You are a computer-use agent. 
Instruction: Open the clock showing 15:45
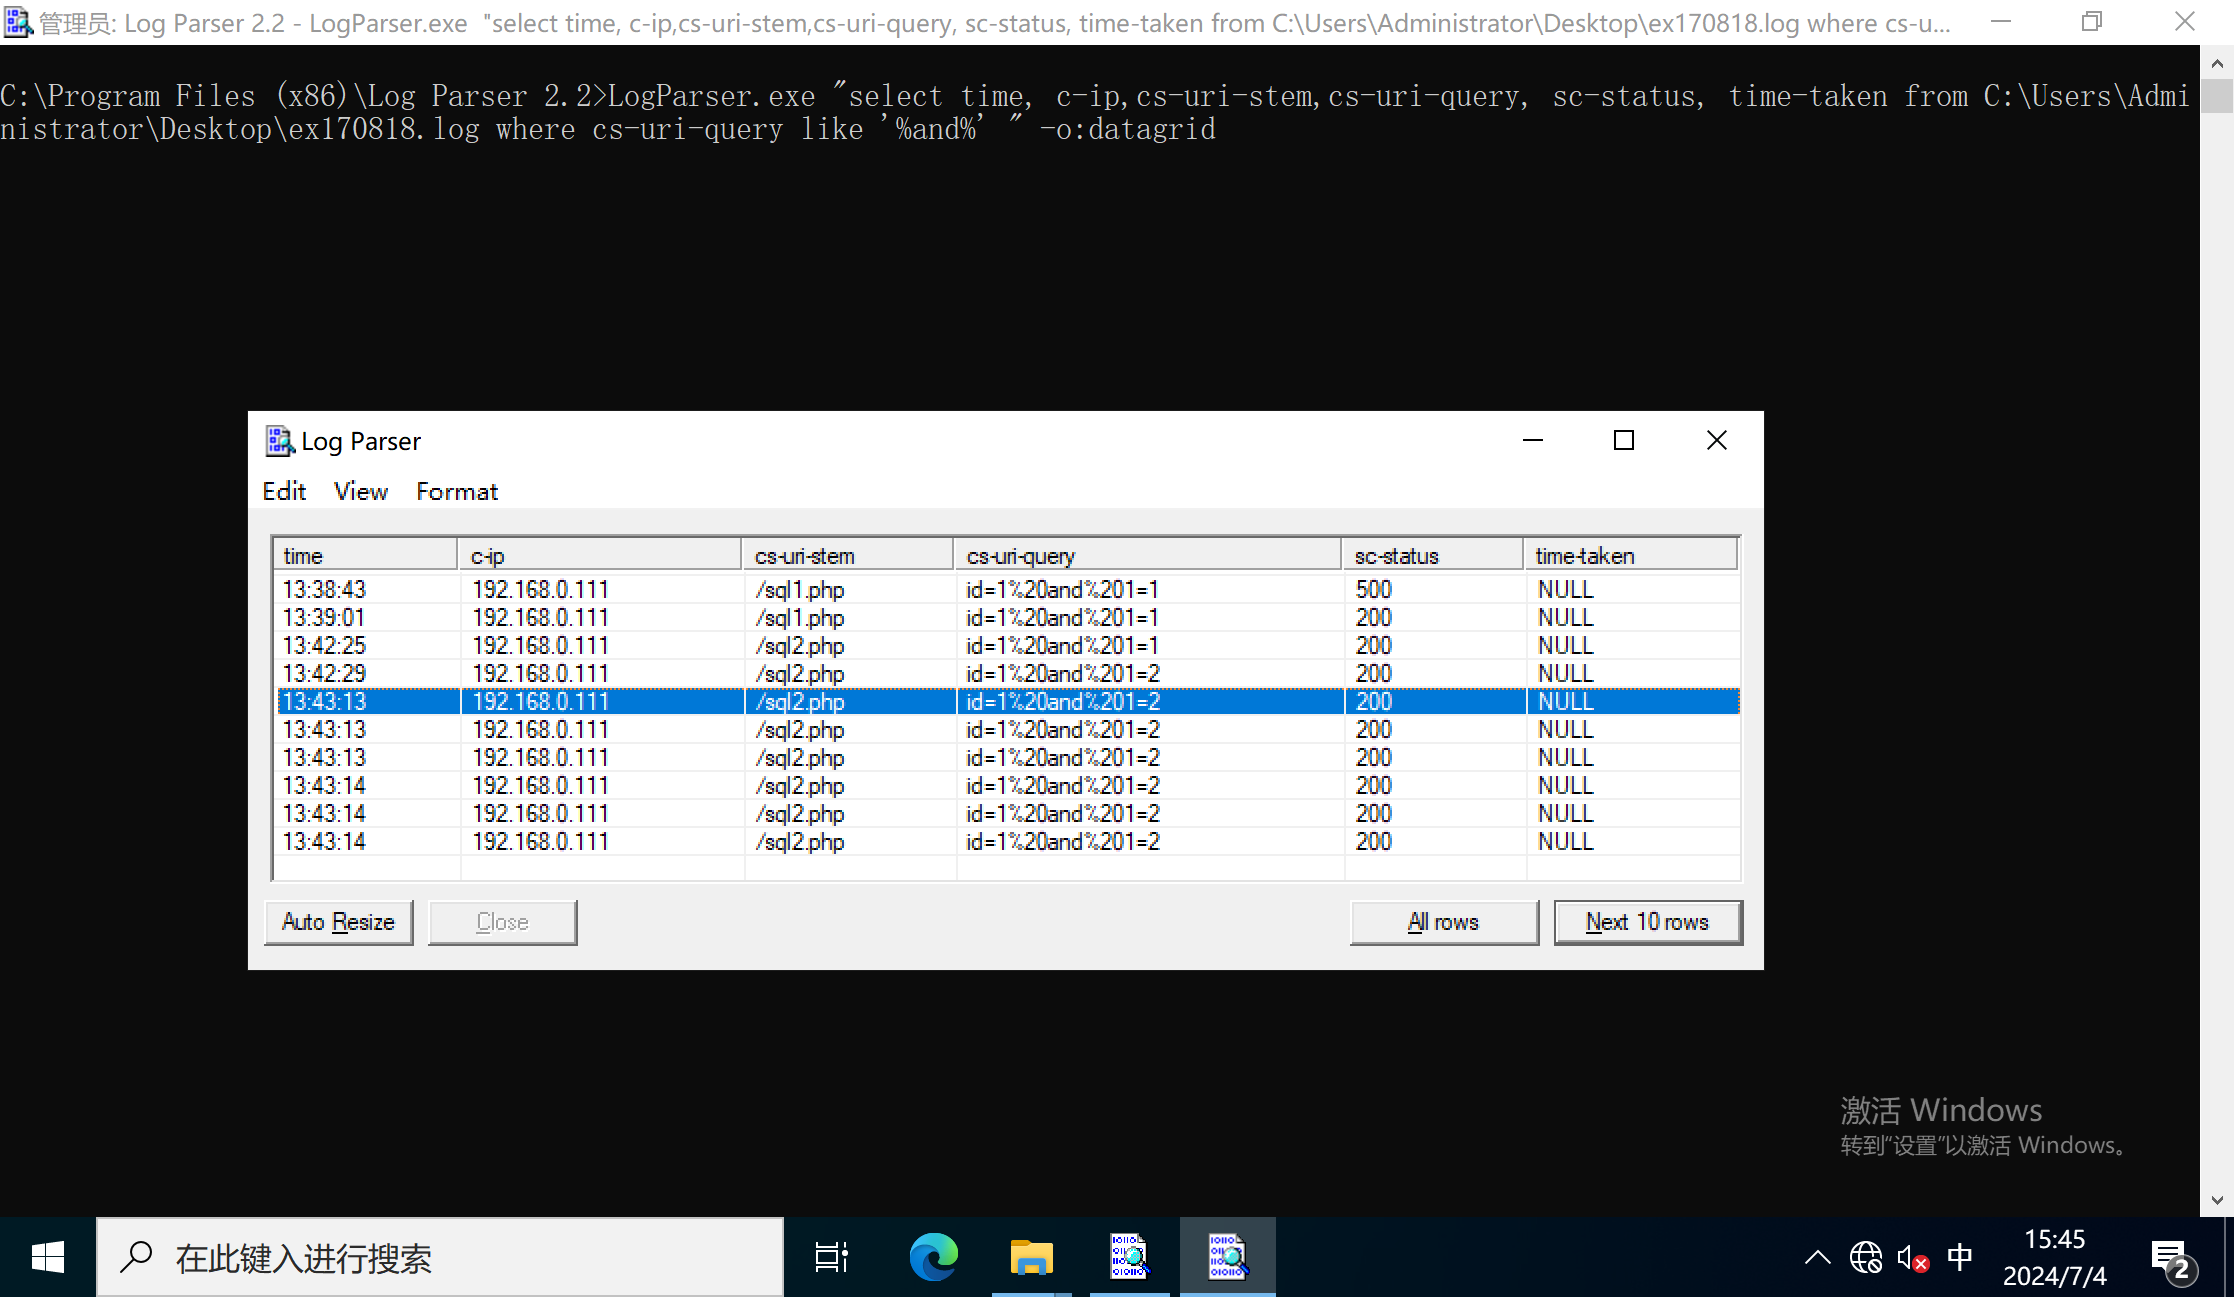point(2055,1258)
